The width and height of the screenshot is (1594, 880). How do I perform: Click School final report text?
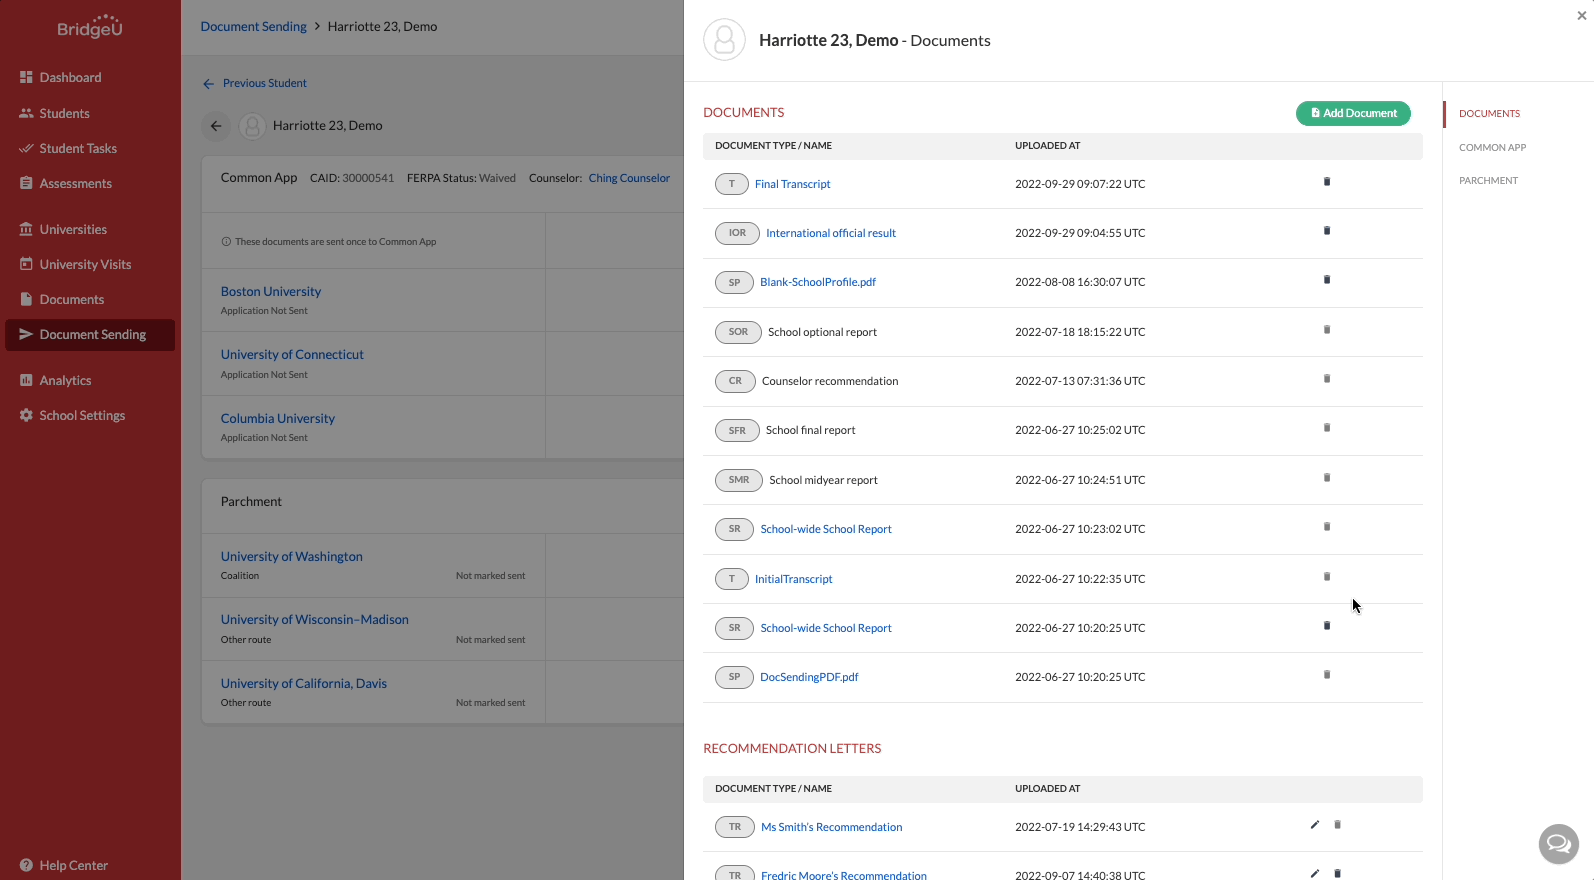coord(810,430)
